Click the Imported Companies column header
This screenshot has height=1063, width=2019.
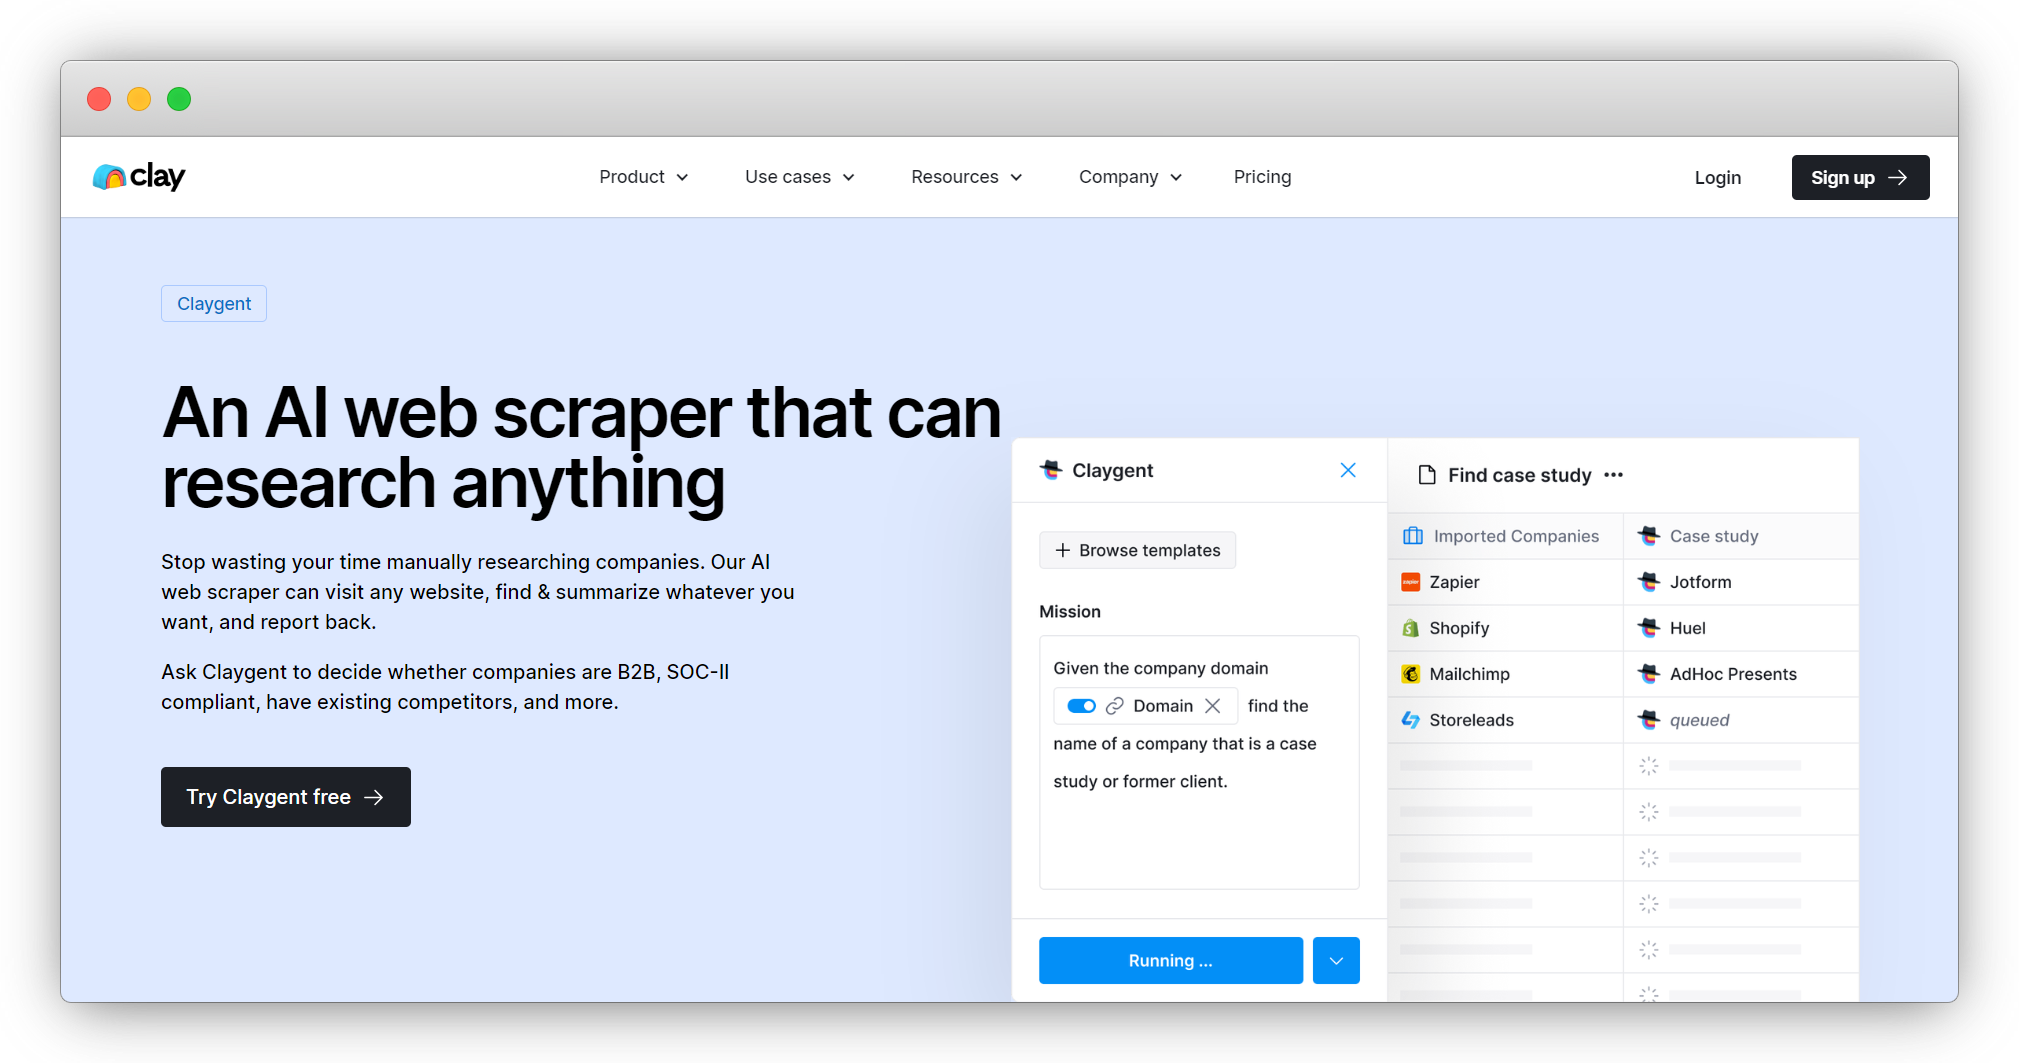[x=1506, y=536]
